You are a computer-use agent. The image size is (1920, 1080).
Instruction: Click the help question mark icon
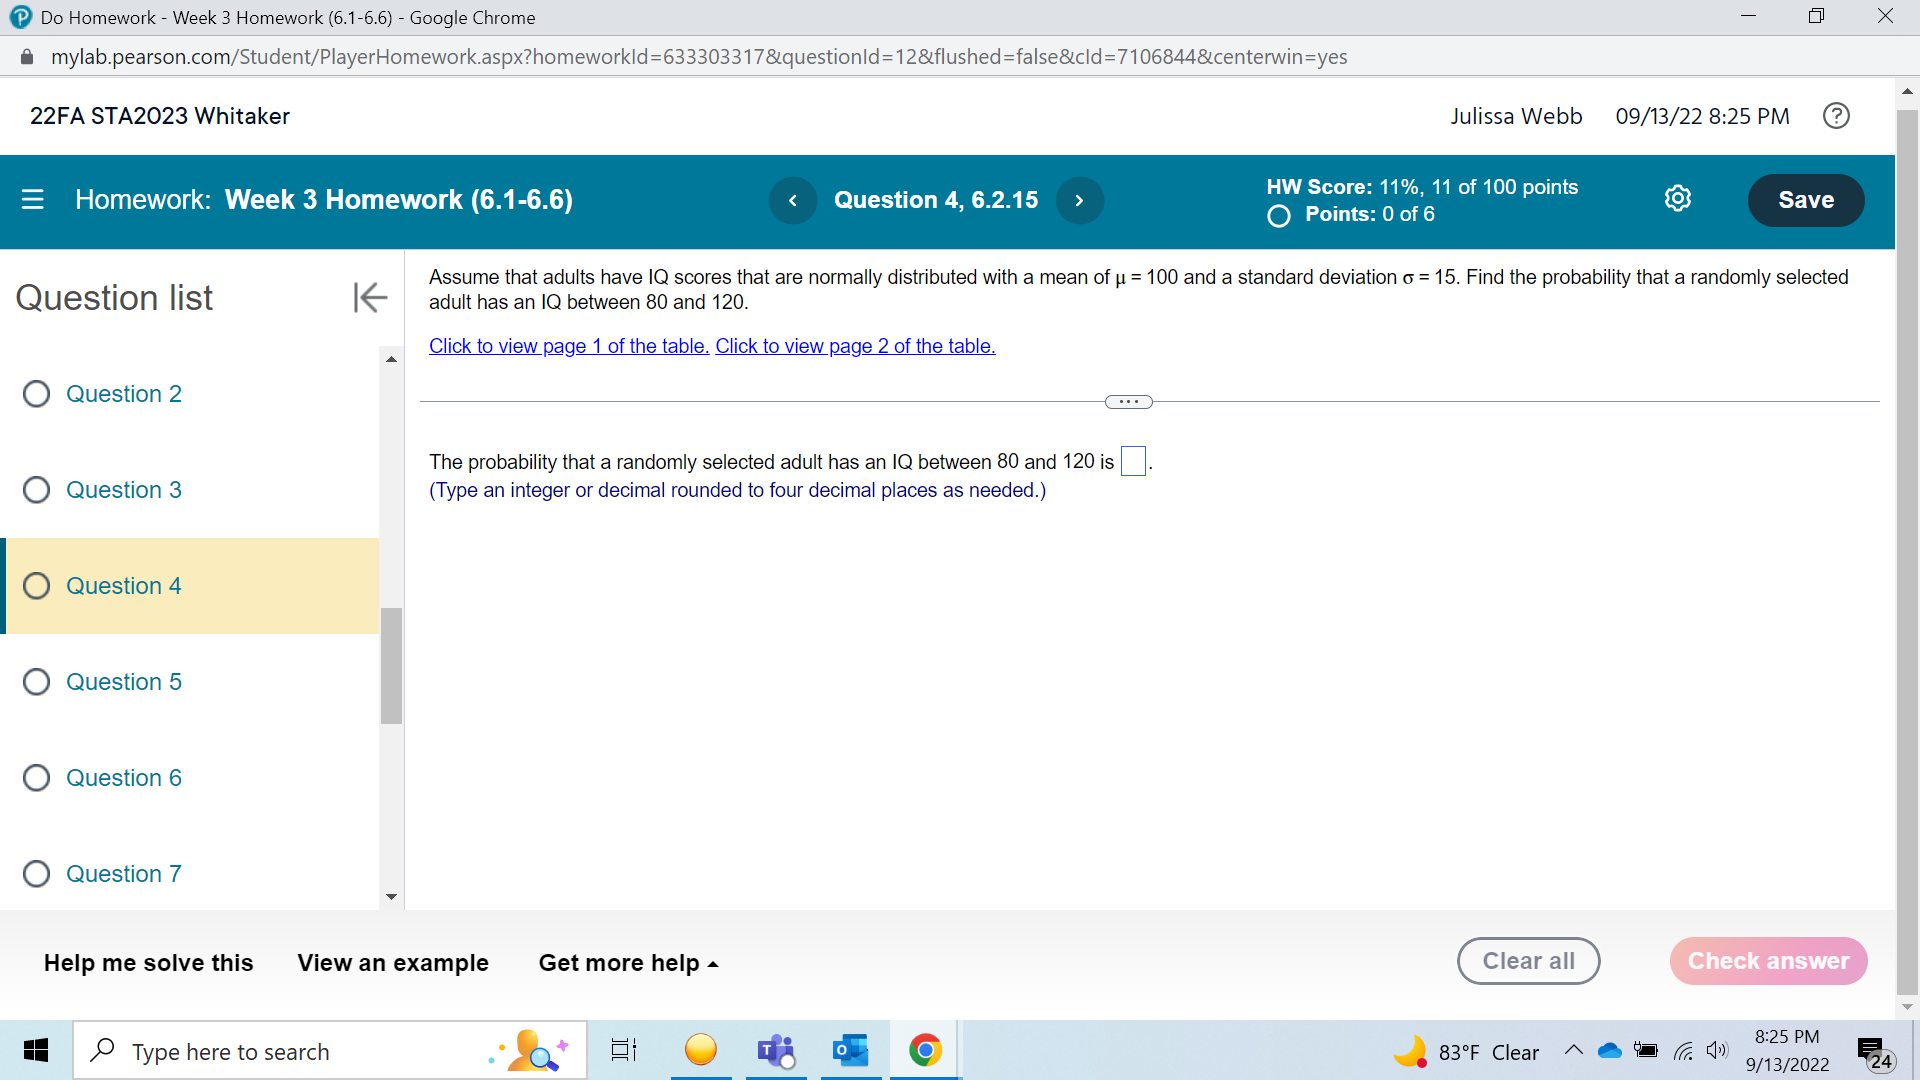click(x=1835, y=116)
